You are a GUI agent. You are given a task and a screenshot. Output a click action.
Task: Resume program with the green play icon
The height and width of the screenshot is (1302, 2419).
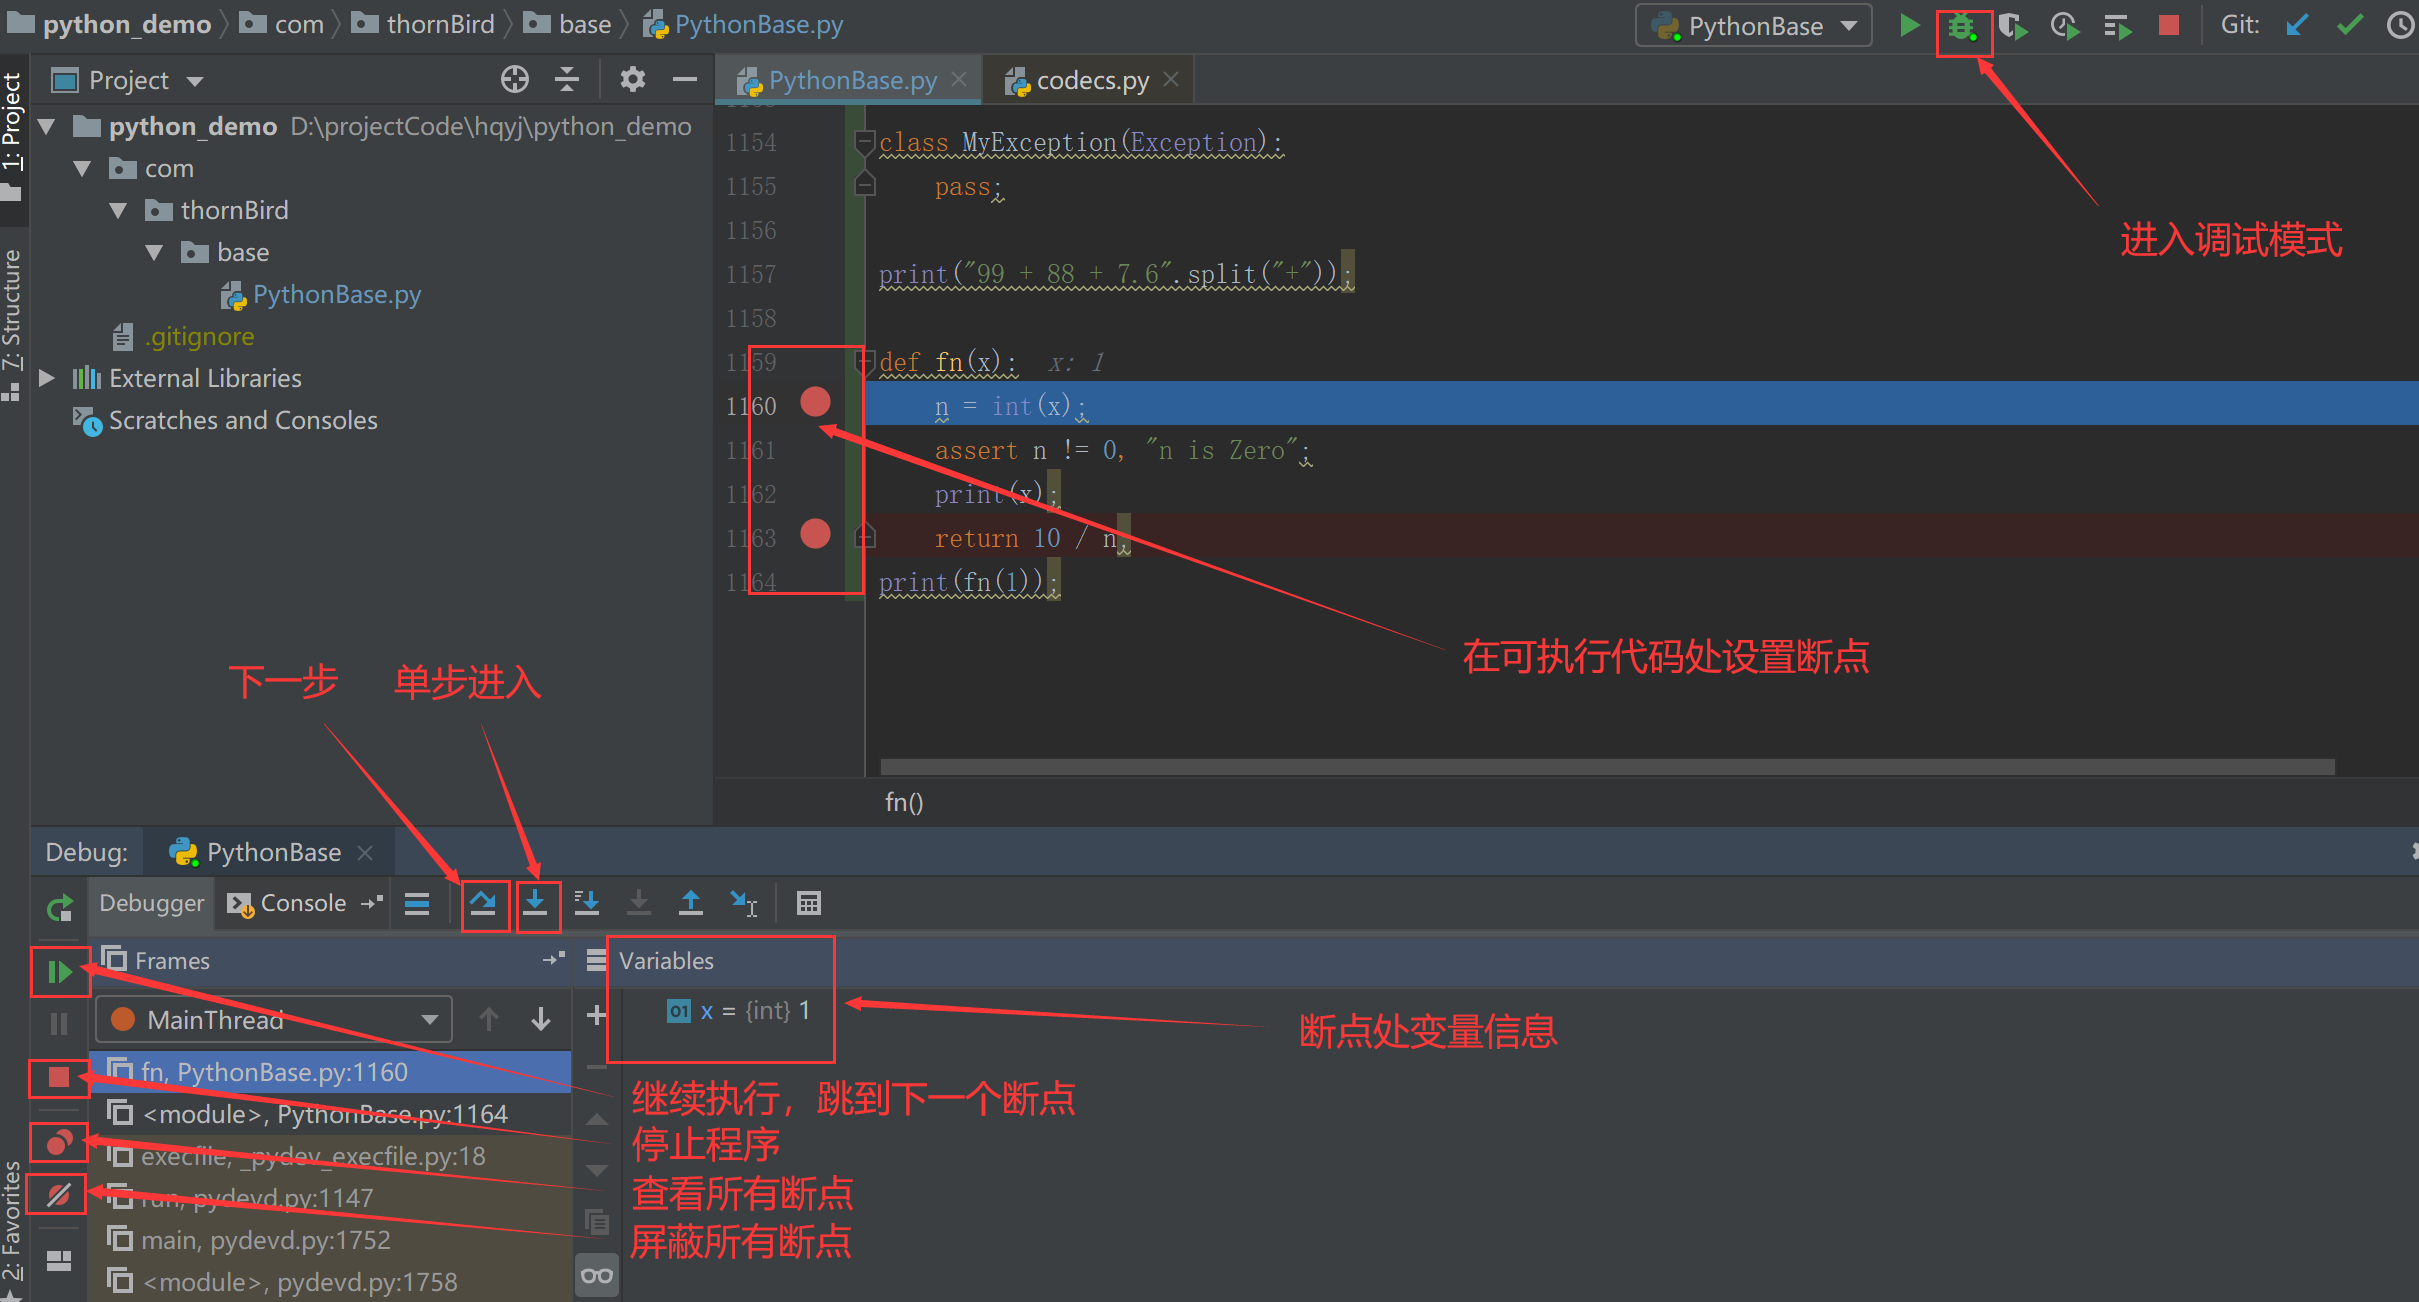click(x=58, y=971)
